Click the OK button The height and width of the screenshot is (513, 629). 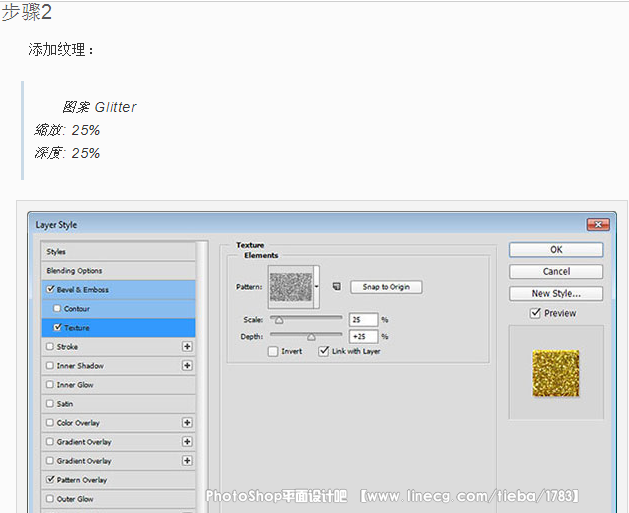pos(556,249)
